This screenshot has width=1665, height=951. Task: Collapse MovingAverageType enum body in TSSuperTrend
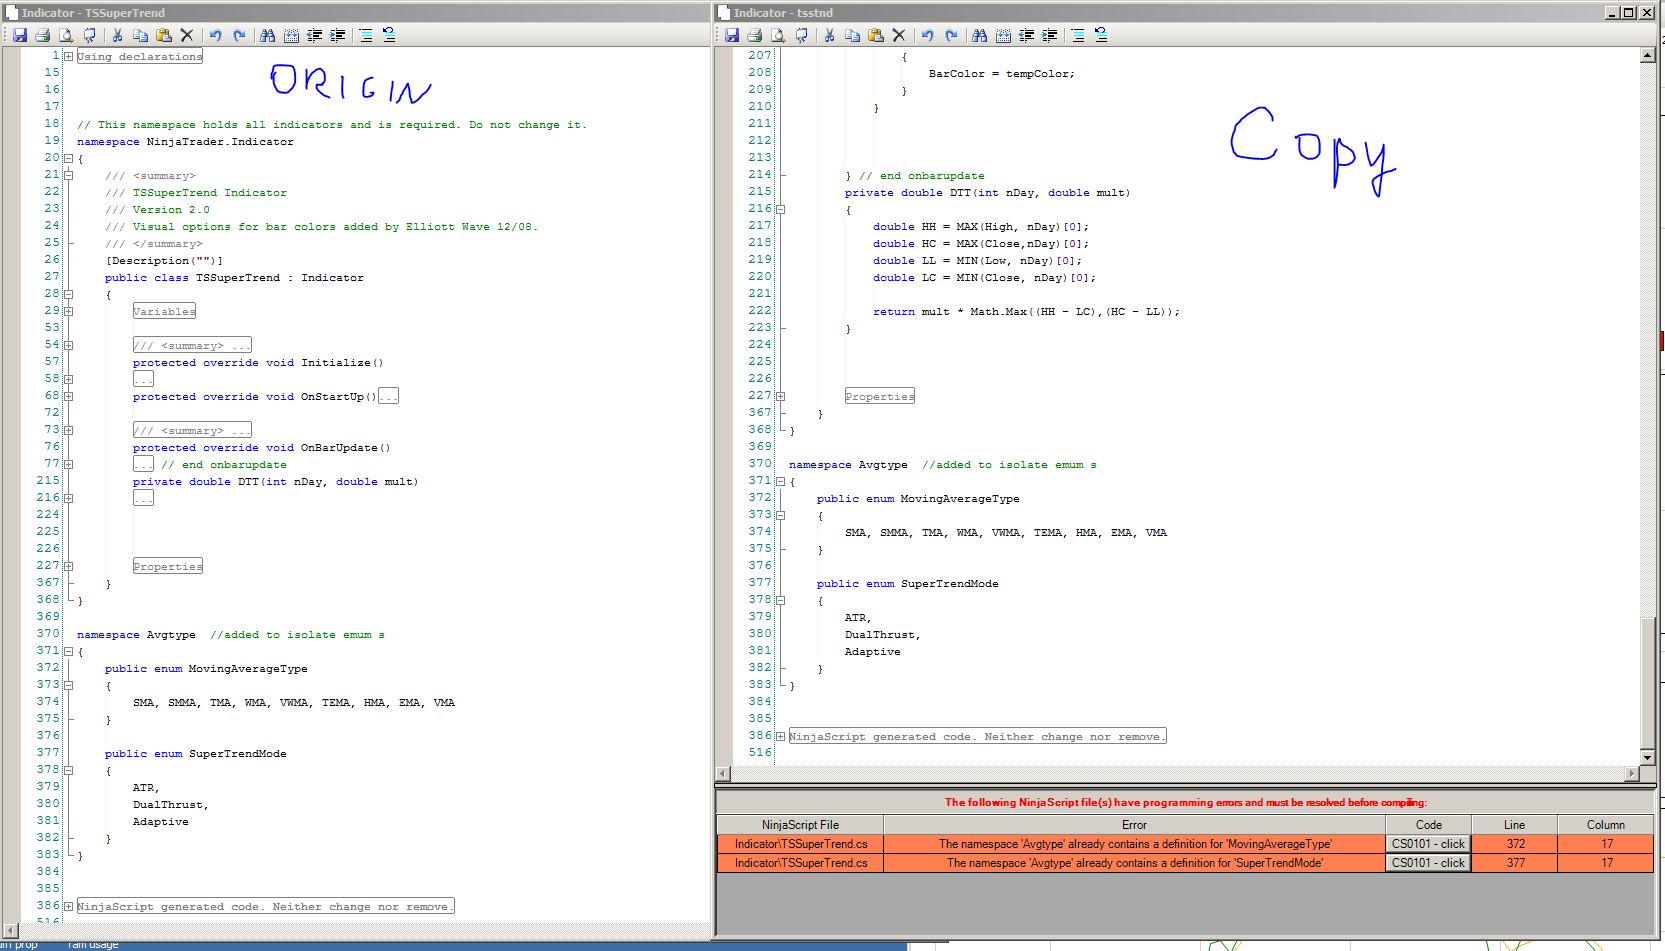tap(68, 685)
